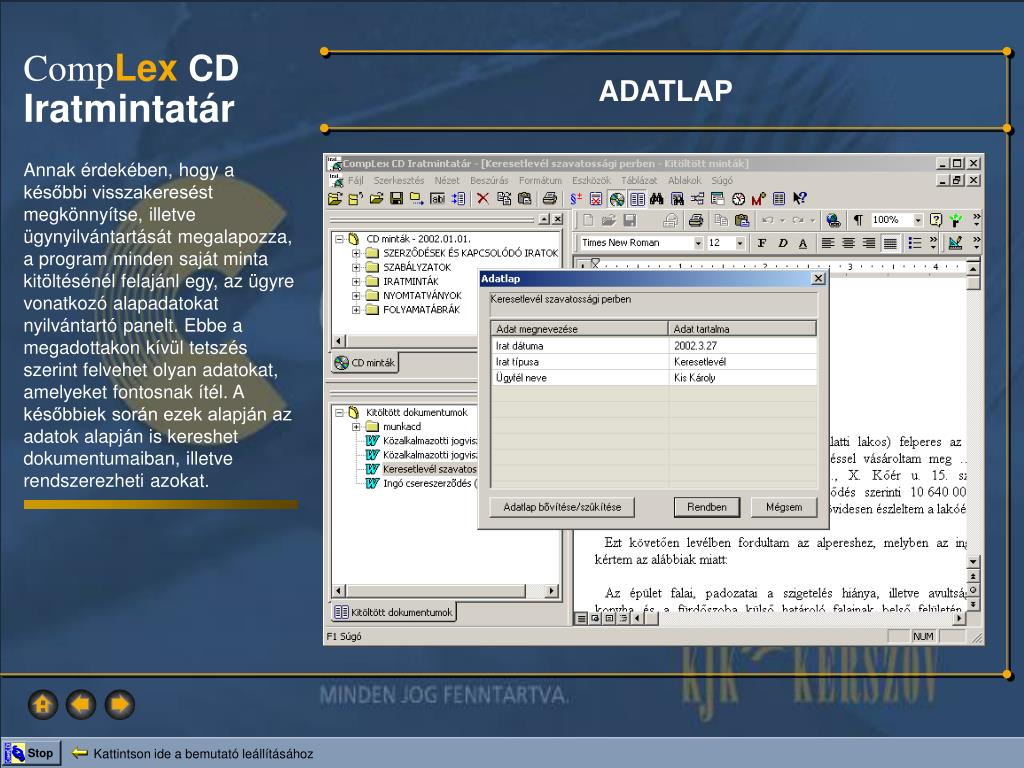Toggle paragraph marks with the pilcrow button
1024x768 pixels.
(858, 220)
